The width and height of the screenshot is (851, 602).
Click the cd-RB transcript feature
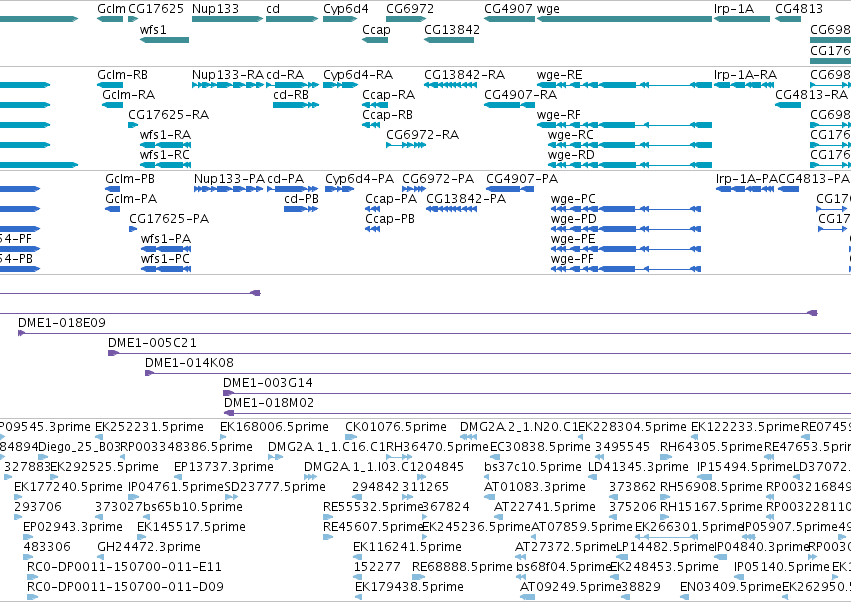pos(296,105)
